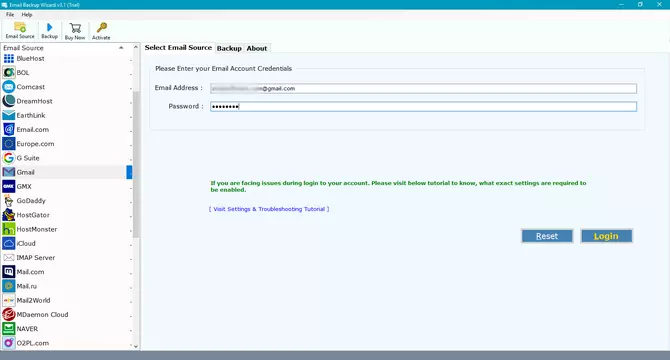The height and width of the screenshot is (360, 670).
Task: Collapse the Email Source list header arrow
Action: point(121,48)
